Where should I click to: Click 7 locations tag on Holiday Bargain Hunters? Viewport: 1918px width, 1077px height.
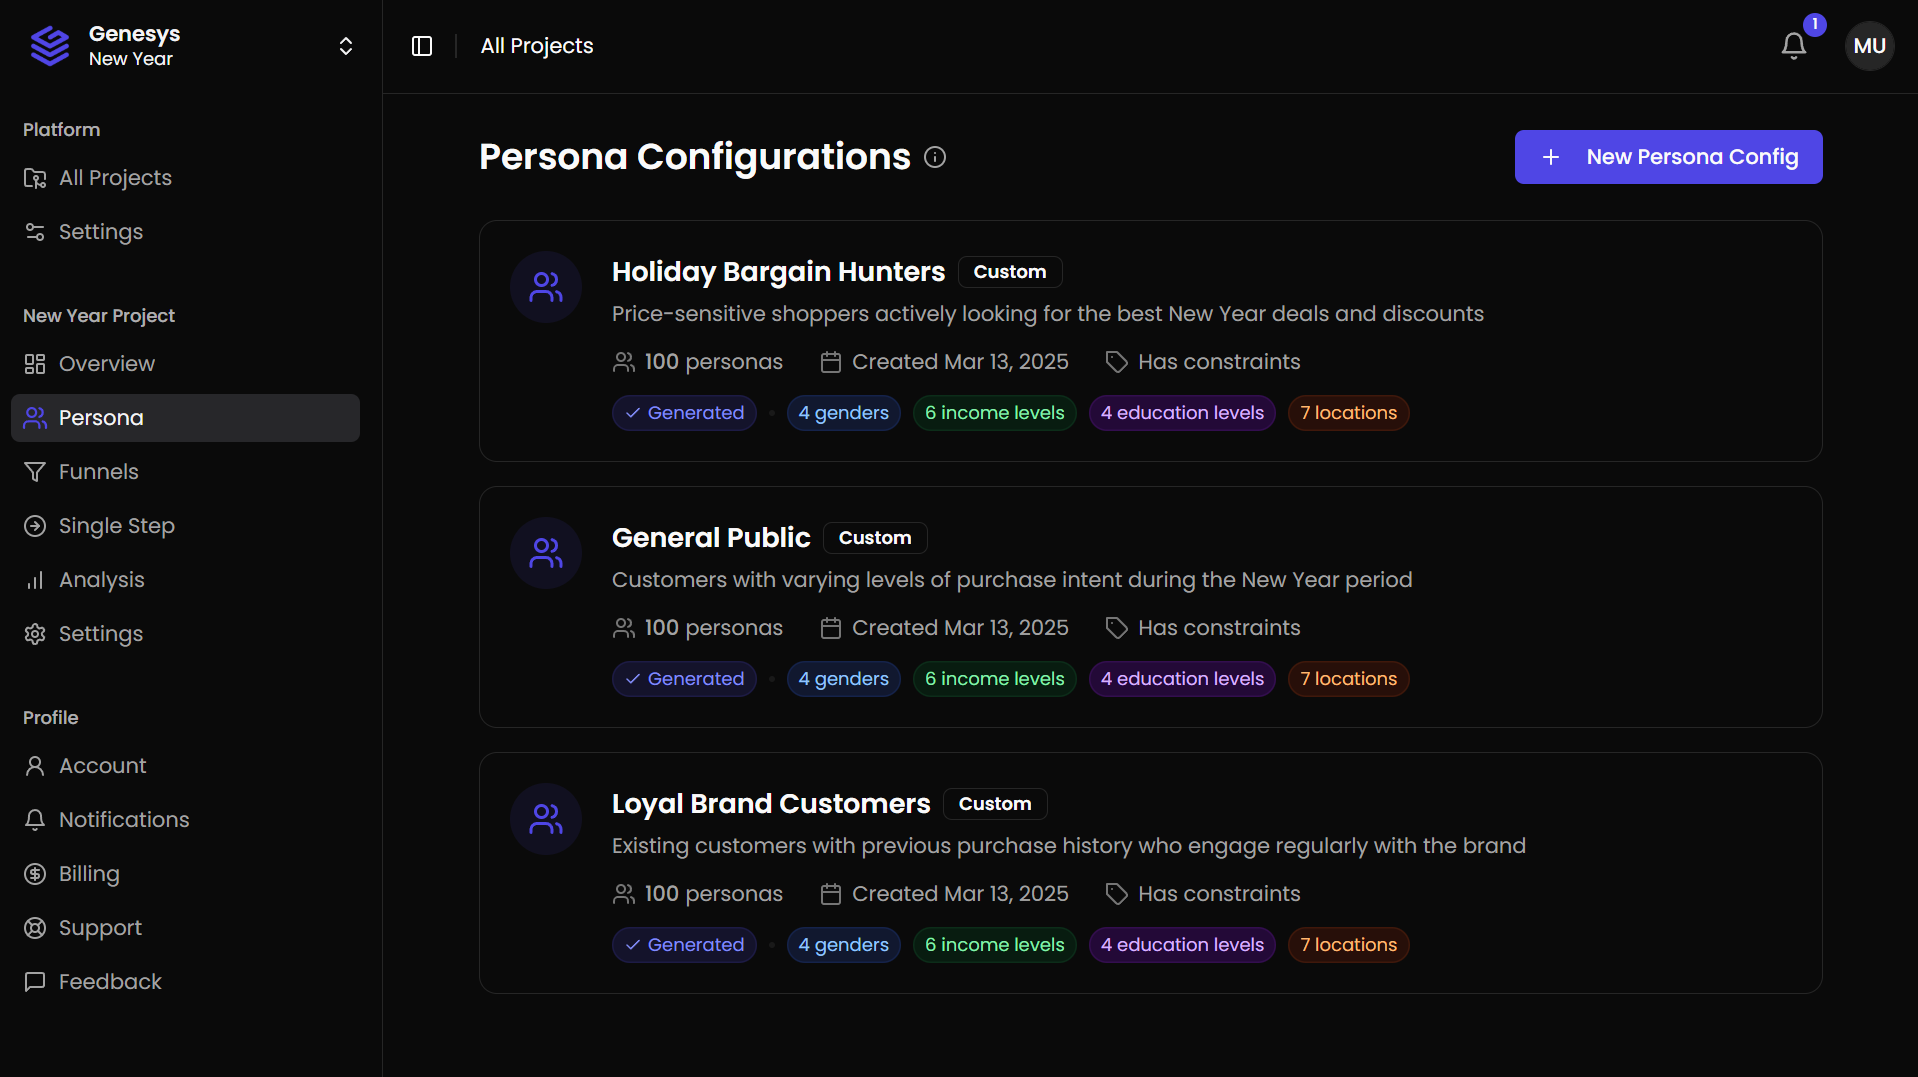[x=1349, y=413]
